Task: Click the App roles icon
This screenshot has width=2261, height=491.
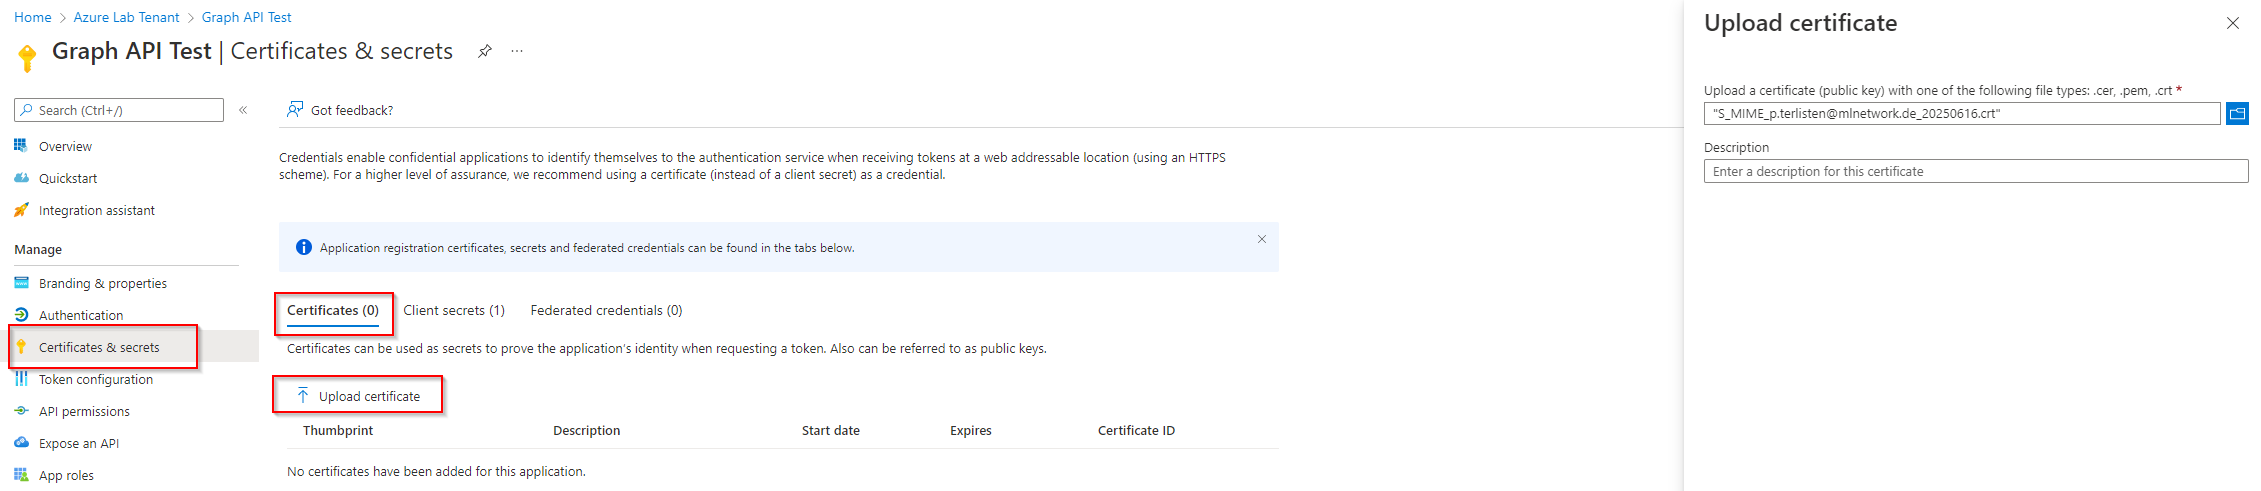Action: point(21,475)
